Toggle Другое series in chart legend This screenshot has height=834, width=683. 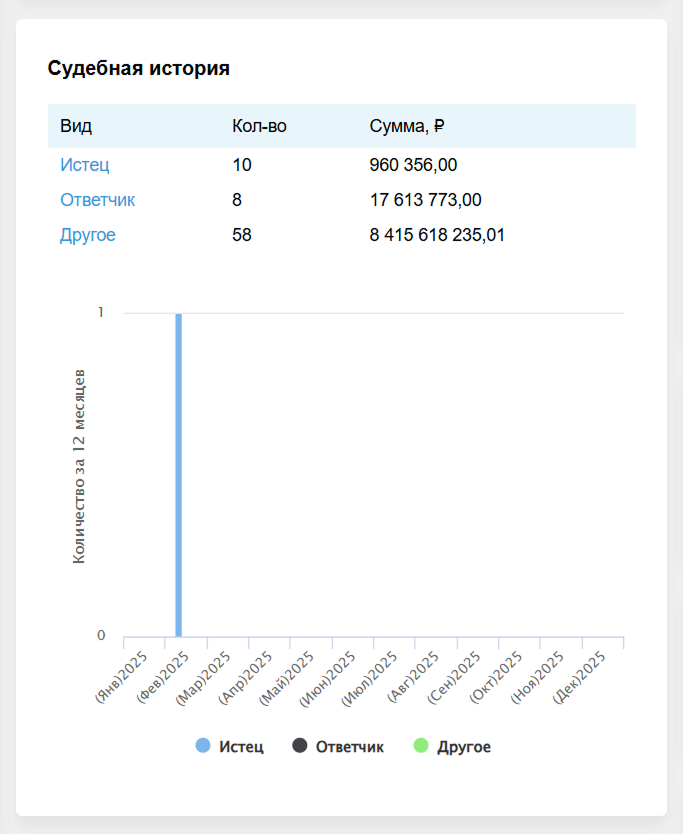tap(463, 747)
